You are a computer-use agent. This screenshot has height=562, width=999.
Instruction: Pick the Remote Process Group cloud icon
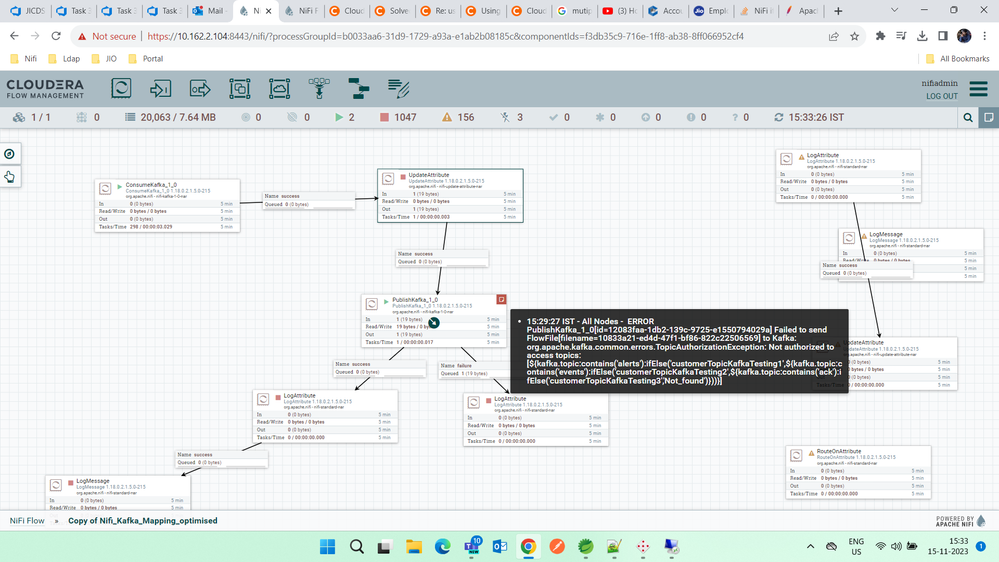[x=279, y=89]
